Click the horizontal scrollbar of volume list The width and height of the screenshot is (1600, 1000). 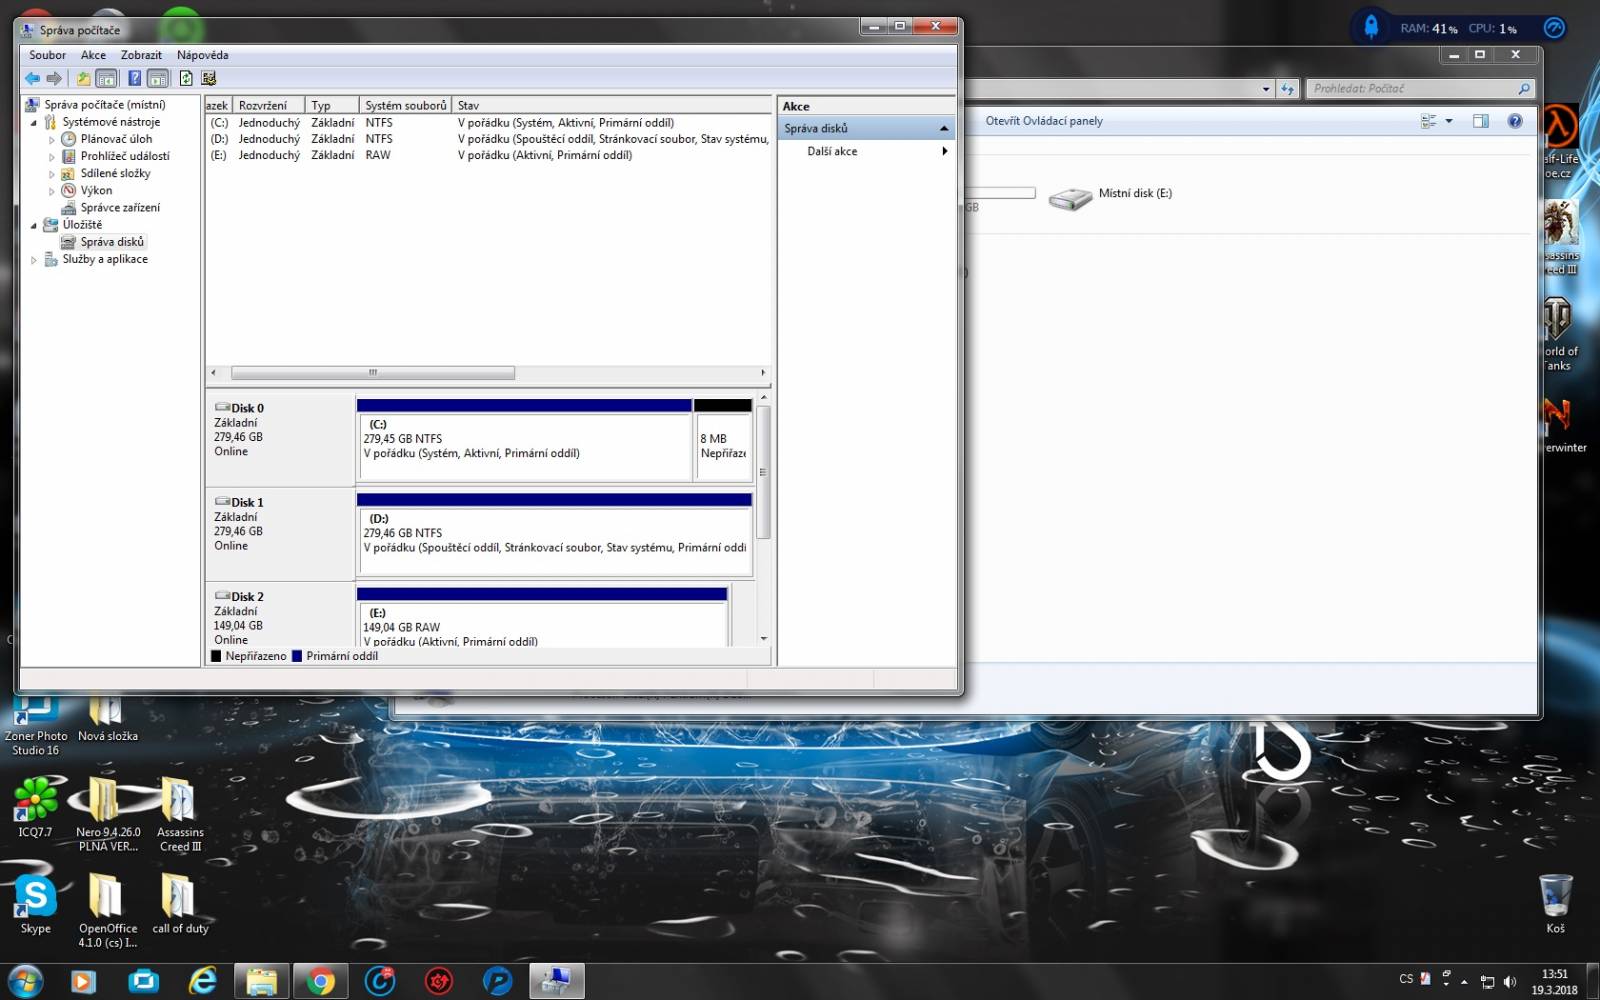[373, 372]
